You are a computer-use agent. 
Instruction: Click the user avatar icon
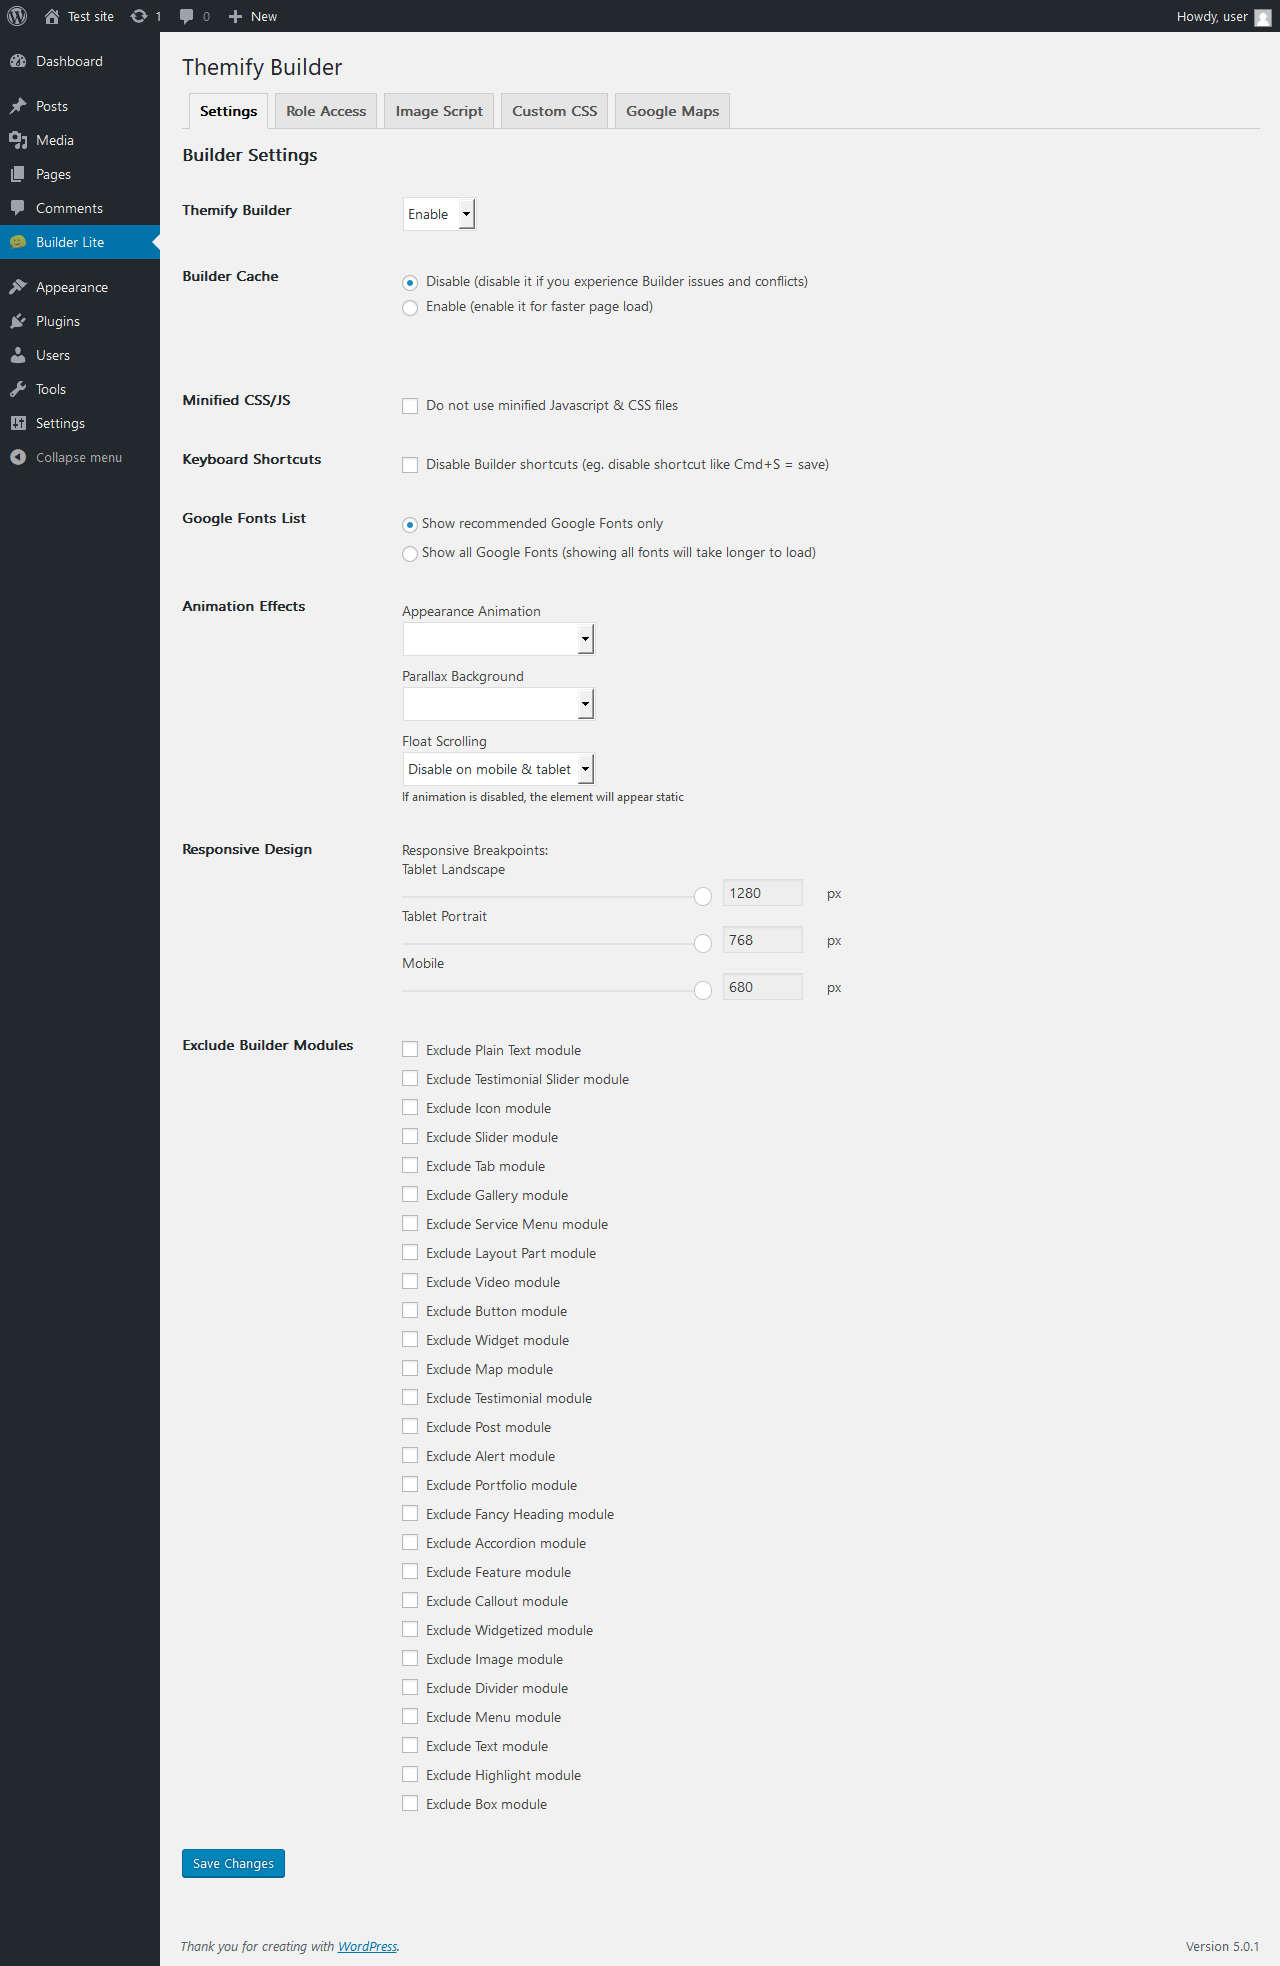[x=1263, y=17]
